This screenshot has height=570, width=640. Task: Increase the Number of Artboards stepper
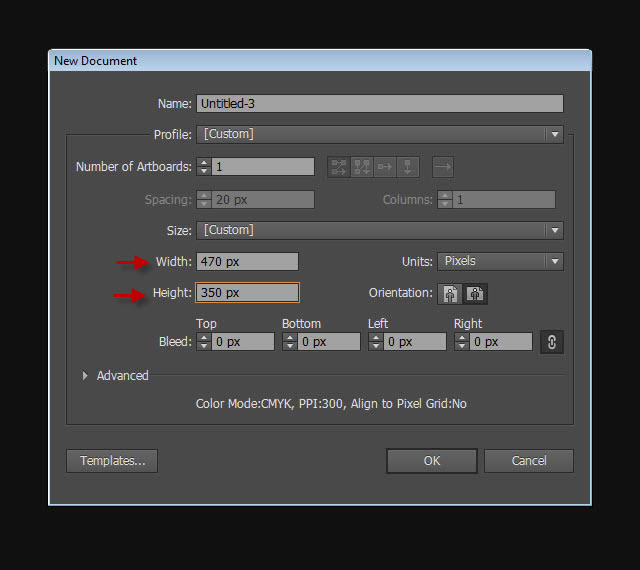click(x=204, y=163)
